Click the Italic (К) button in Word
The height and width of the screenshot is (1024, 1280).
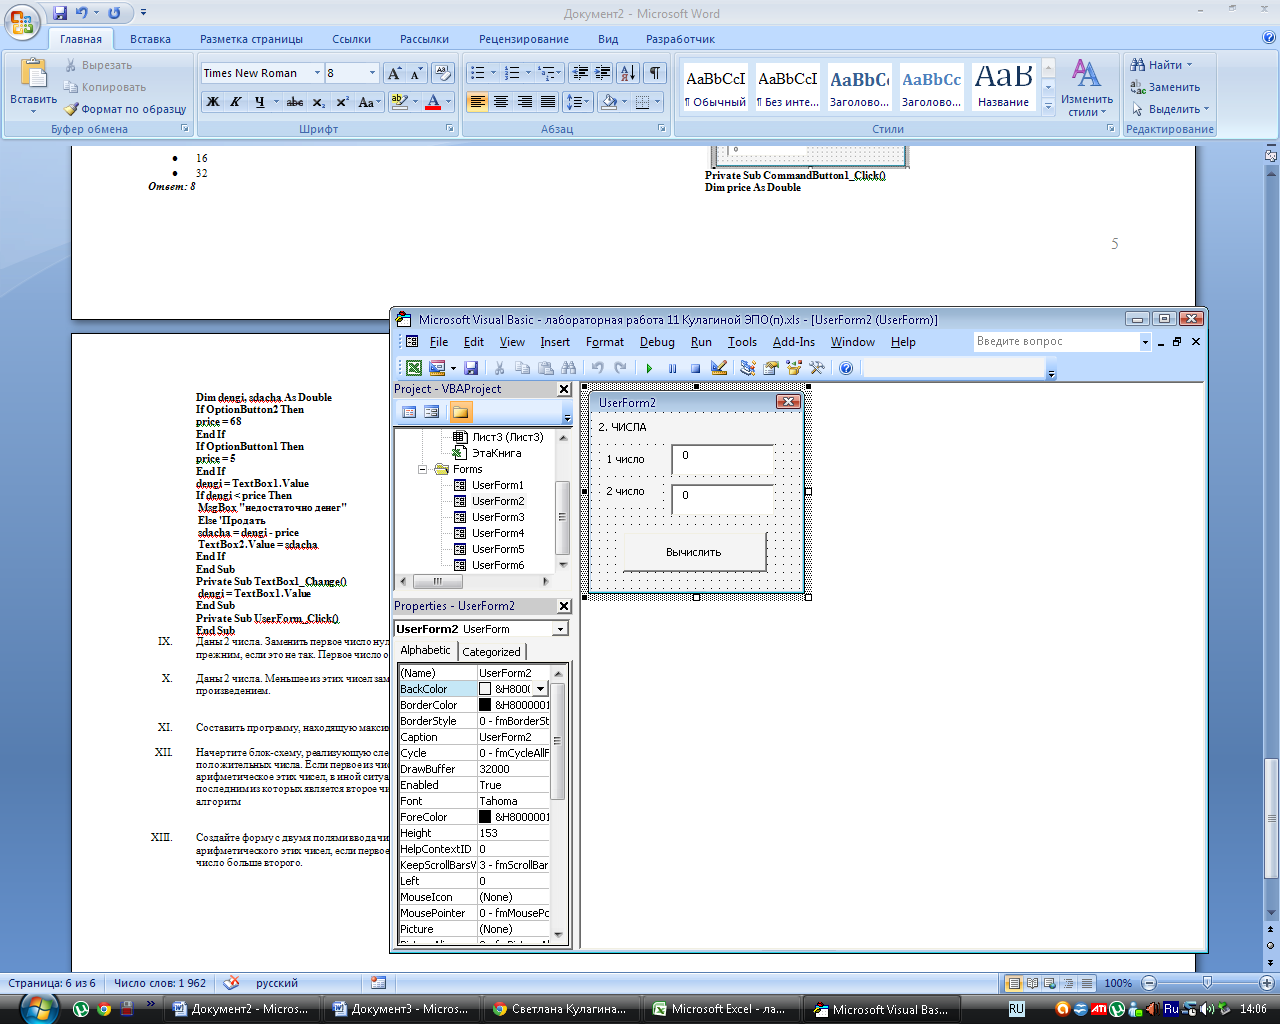pyautogui.click(x=236, y=102)
